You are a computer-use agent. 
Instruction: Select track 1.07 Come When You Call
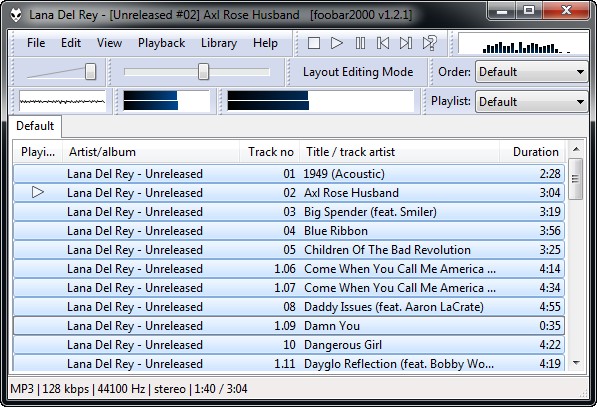pos(289,288)
